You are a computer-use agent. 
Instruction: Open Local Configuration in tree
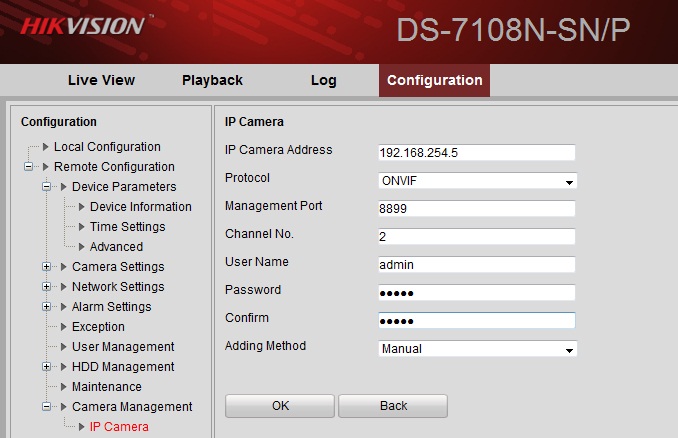107,147
